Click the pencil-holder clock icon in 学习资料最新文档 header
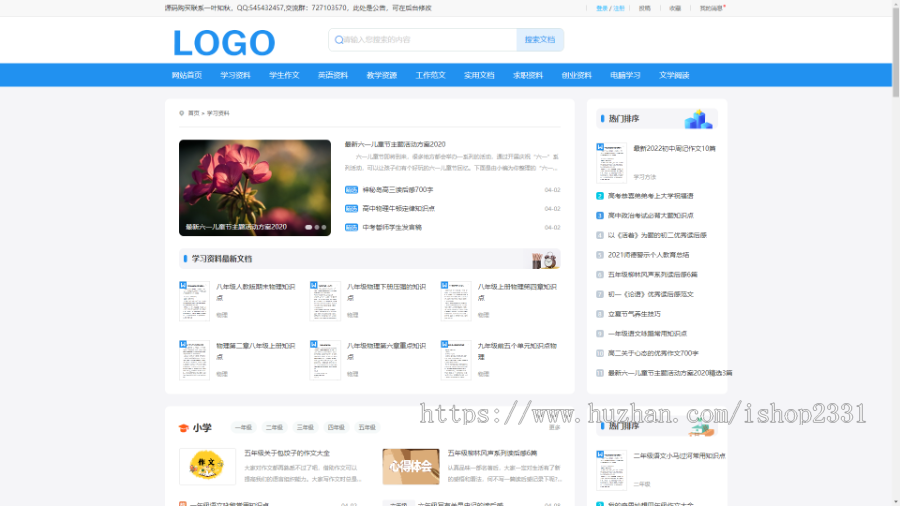The width and height of the screenshot is (900, 506). [545, 260]
